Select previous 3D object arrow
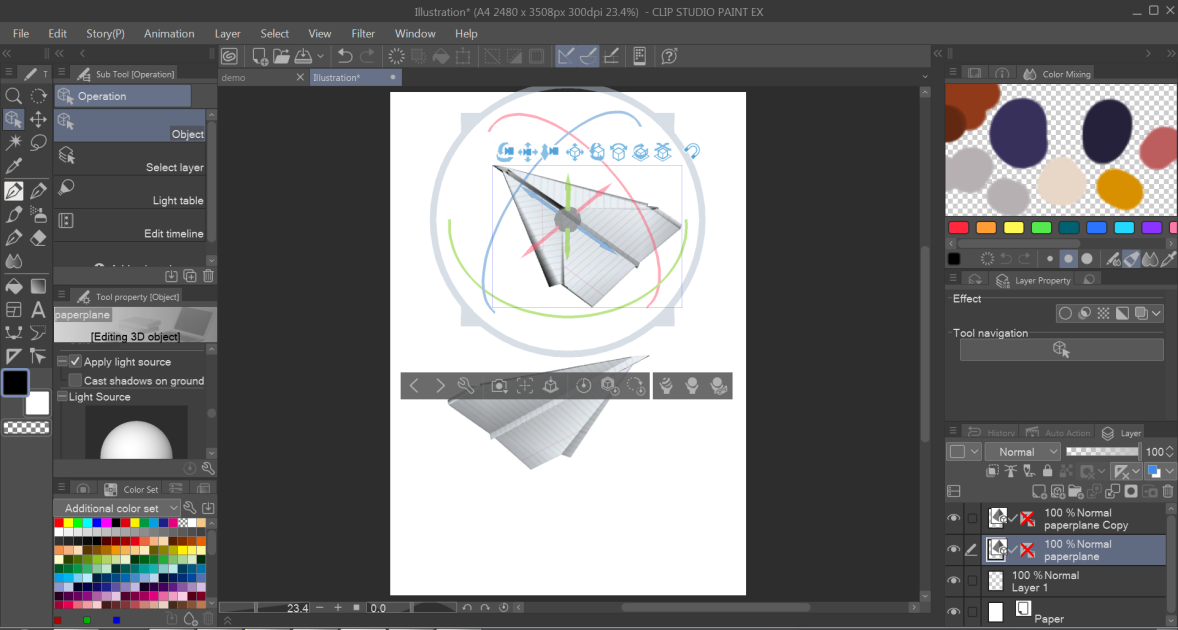 (414, 386)
